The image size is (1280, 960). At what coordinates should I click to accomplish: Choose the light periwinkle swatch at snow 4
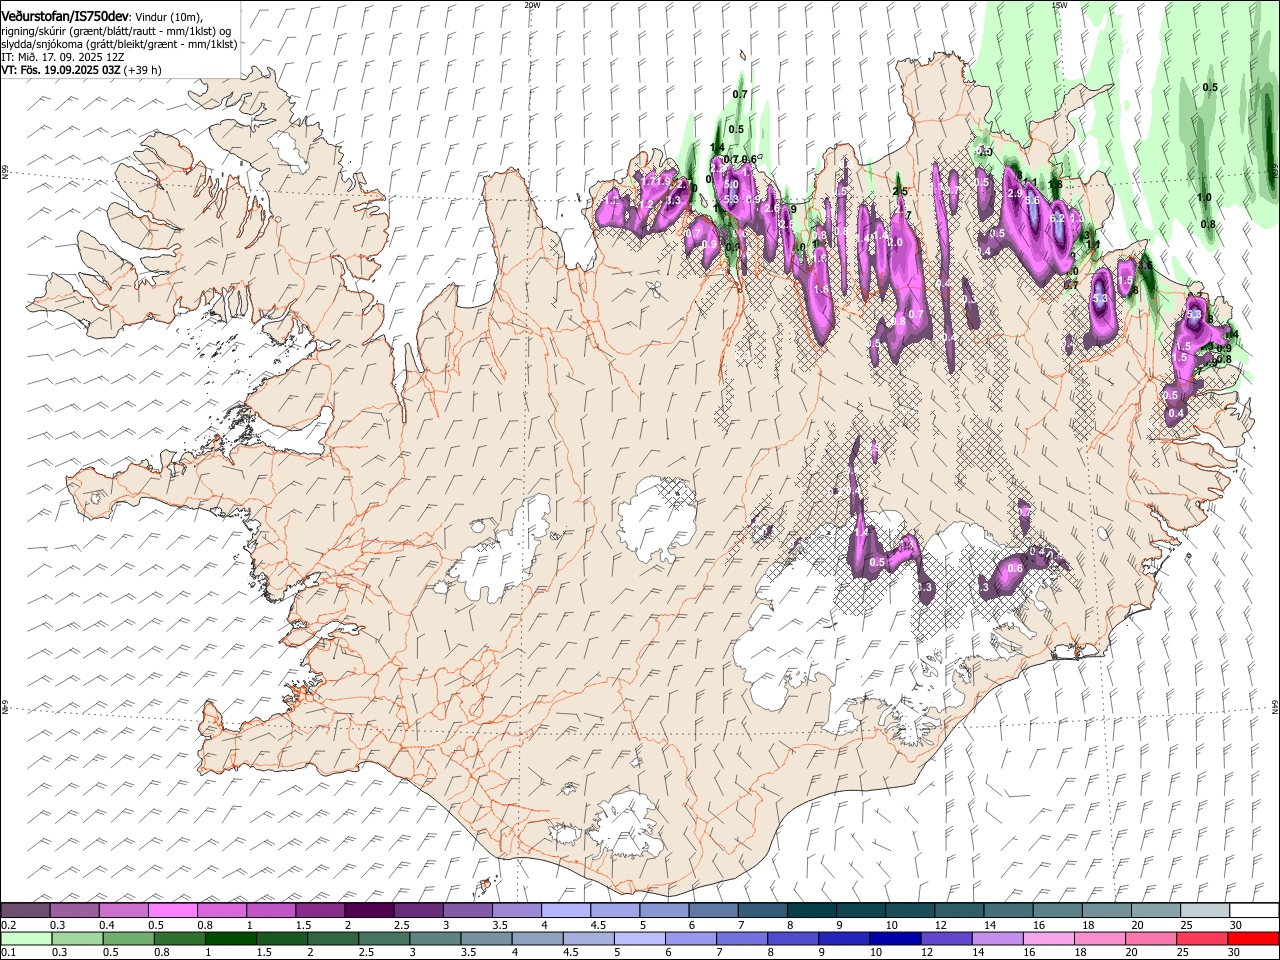[566, 910]
